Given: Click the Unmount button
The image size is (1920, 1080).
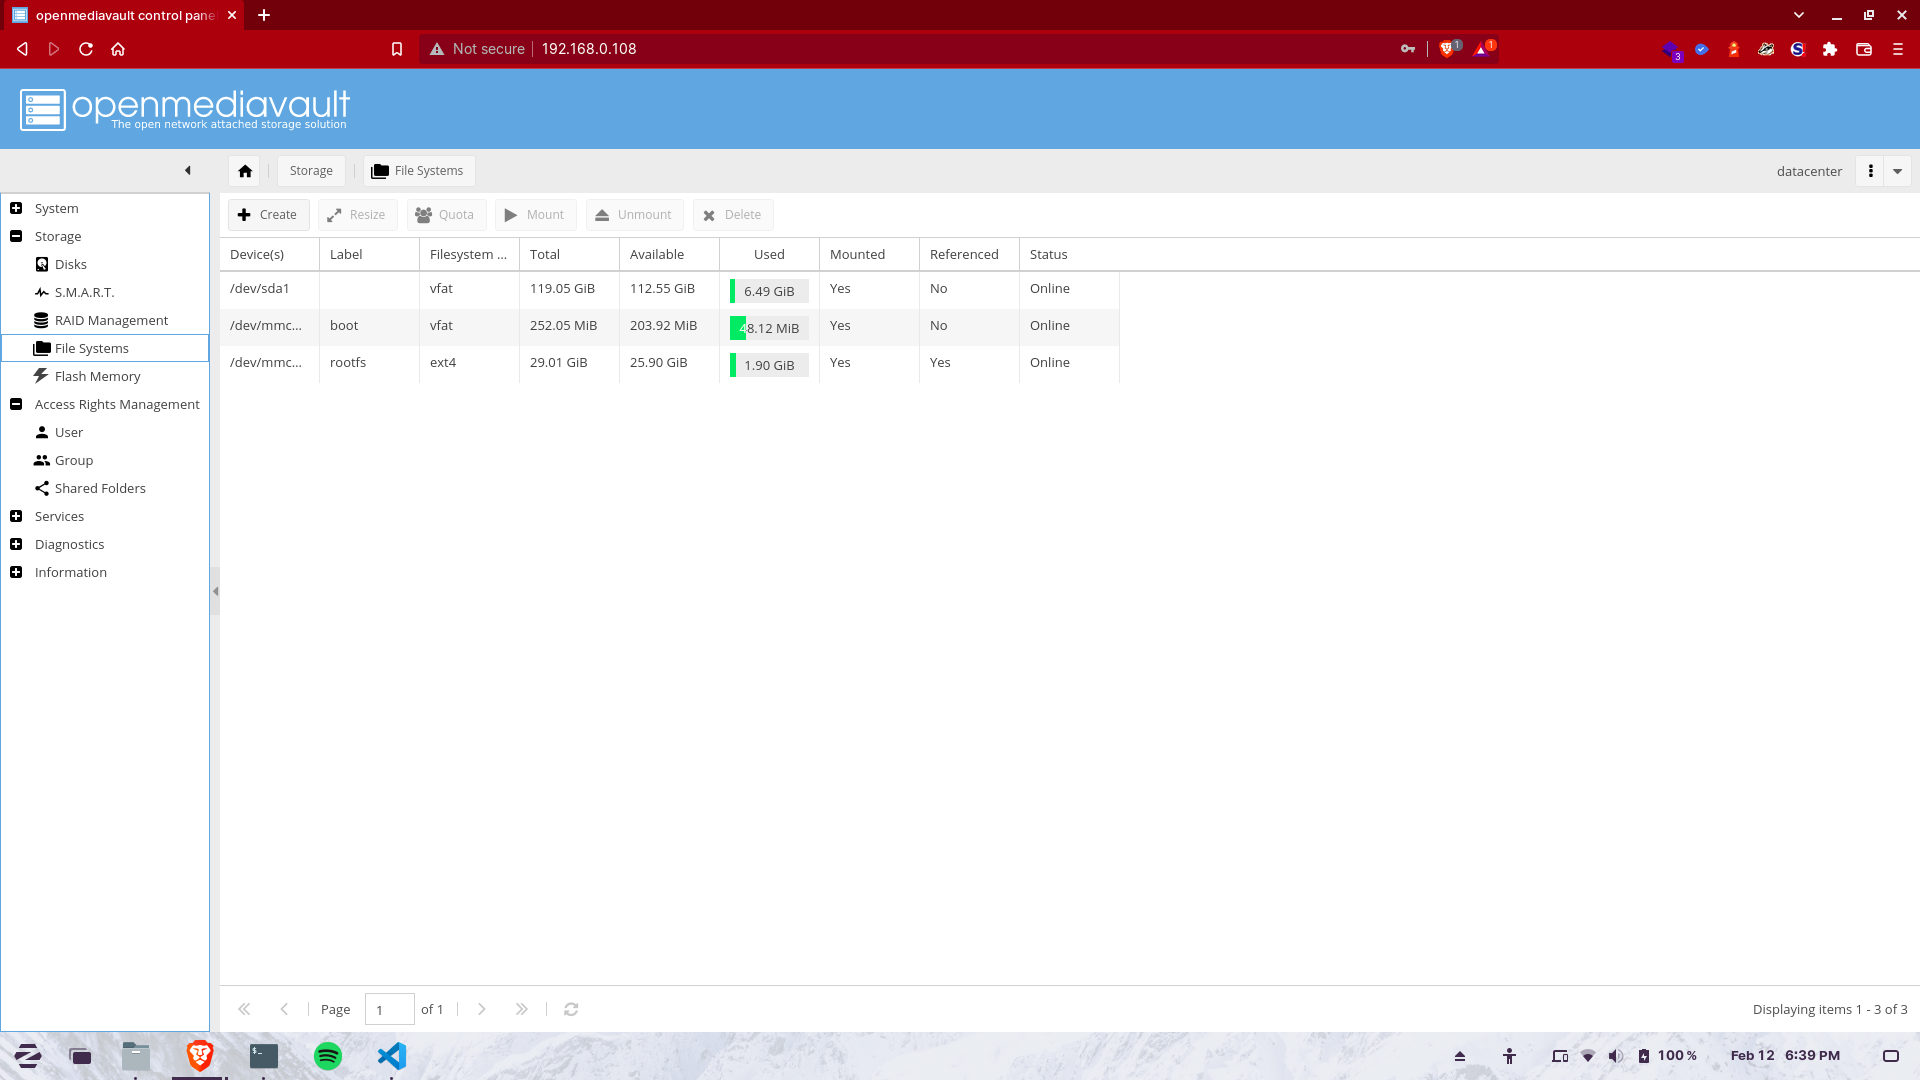Looking at the screenshot, I should pos(634,215).
